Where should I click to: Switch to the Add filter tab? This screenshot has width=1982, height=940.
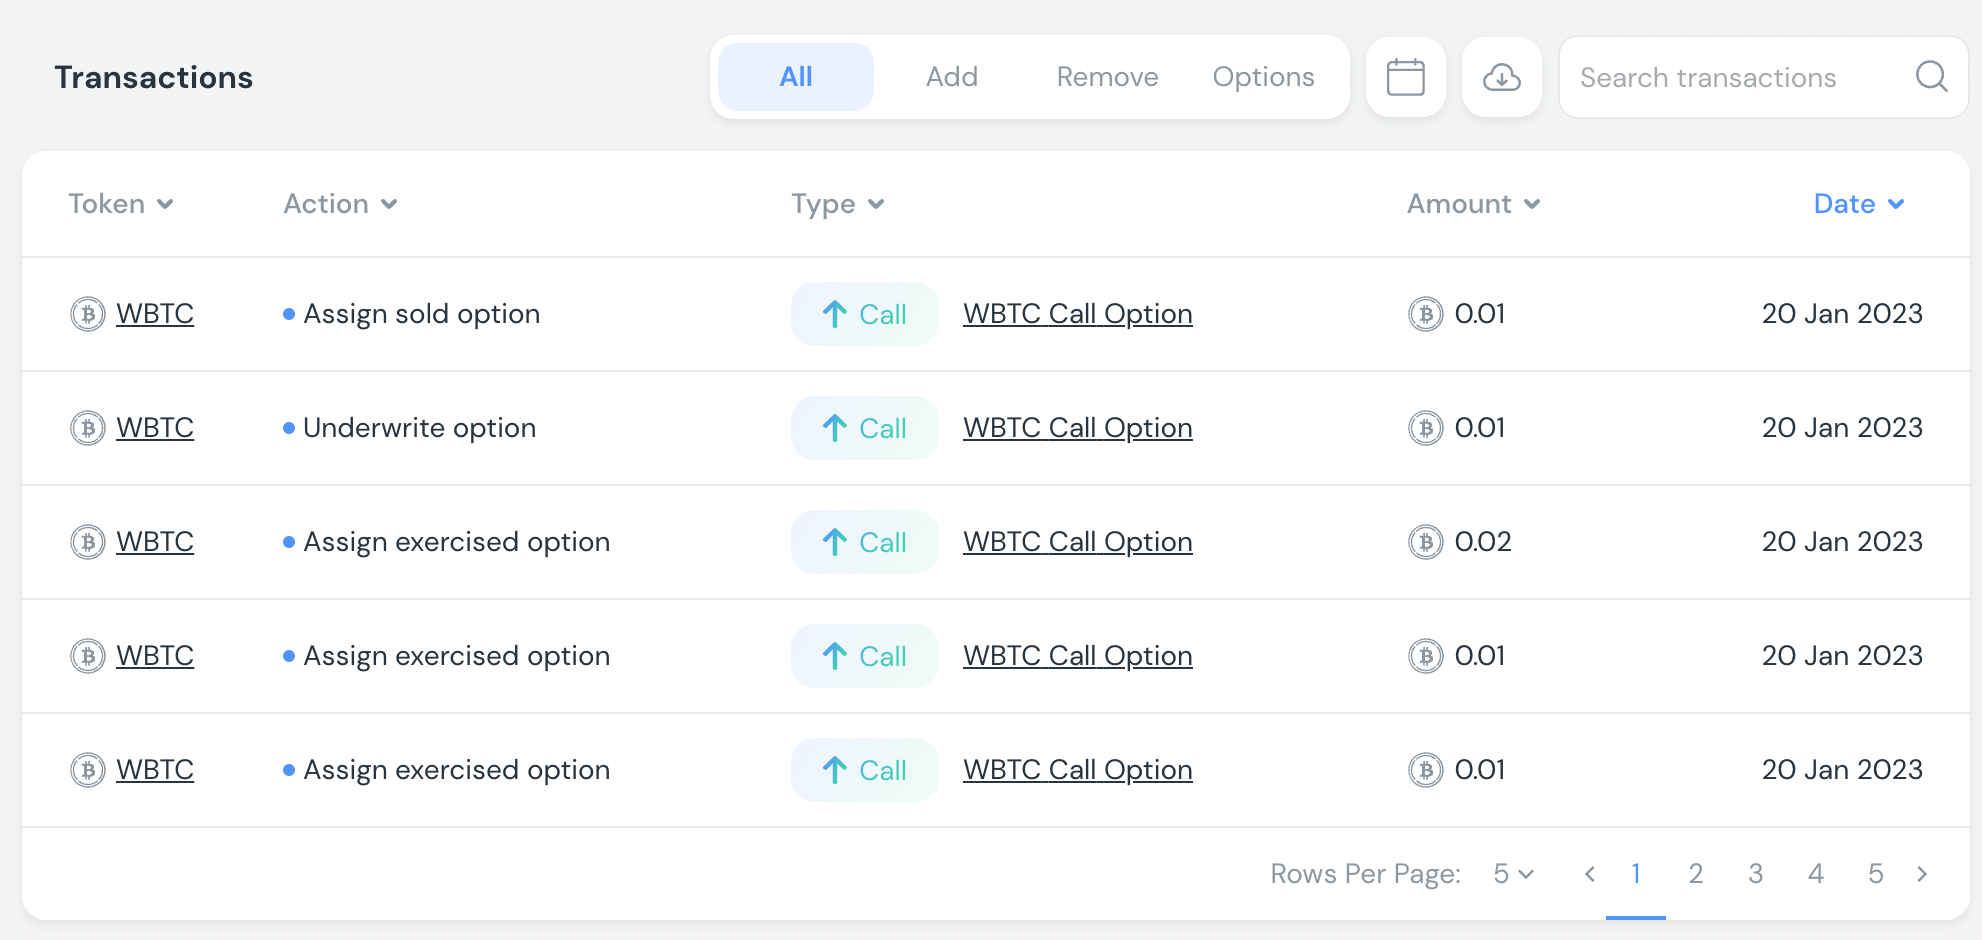tap(952, 77)
